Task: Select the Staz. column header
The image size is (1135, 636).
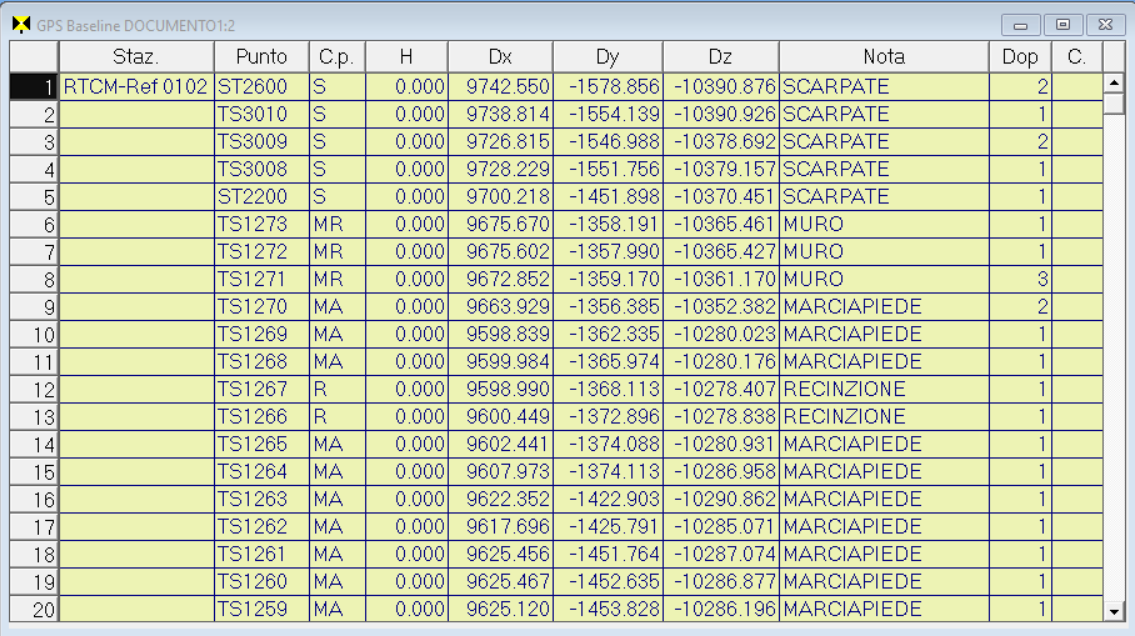Action: (136, 58)
